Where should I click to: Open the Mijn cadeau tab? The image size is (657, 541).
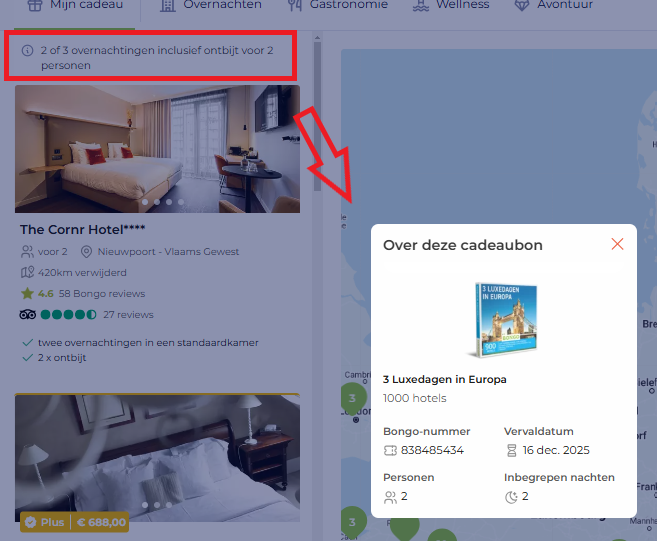tap(75, 5)
